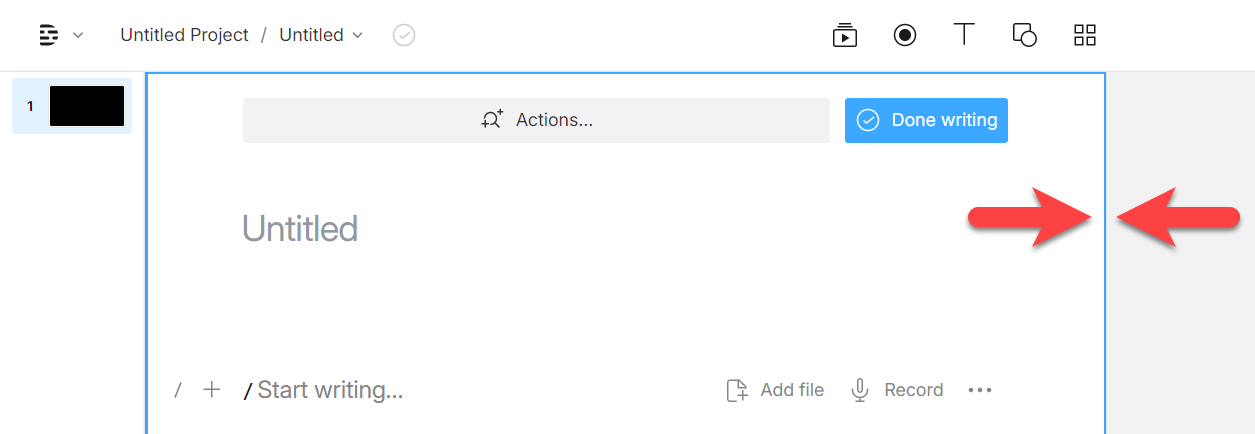Start presentation with the play slides icon
The height and width of the screenshot is (434, 1255).
(845, 35)
